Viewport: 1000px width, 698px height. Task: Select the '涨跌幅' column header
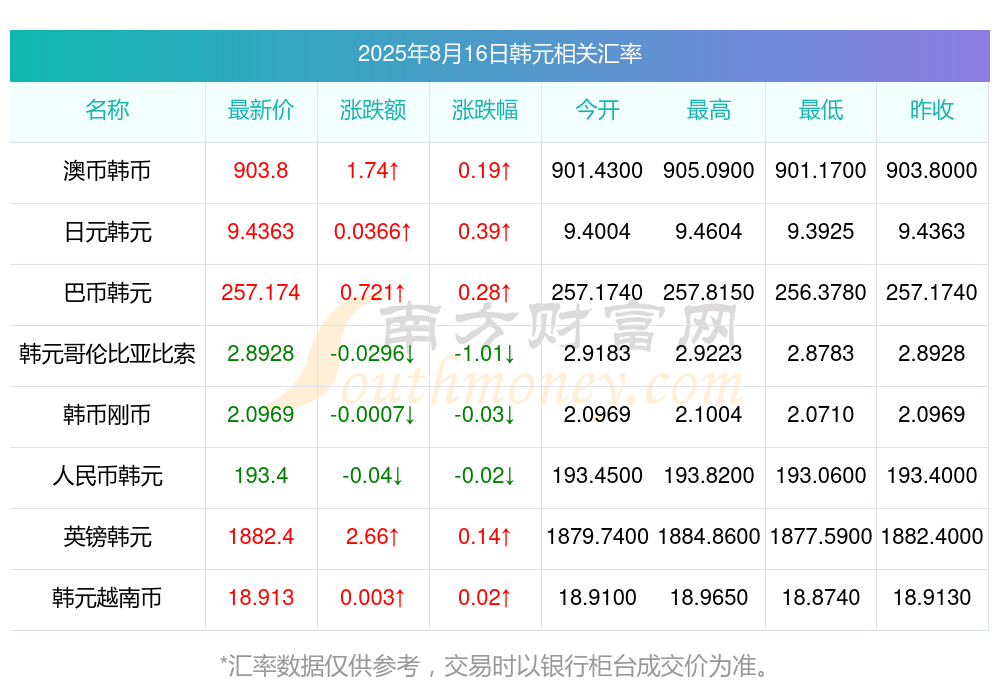coord(485,110)
